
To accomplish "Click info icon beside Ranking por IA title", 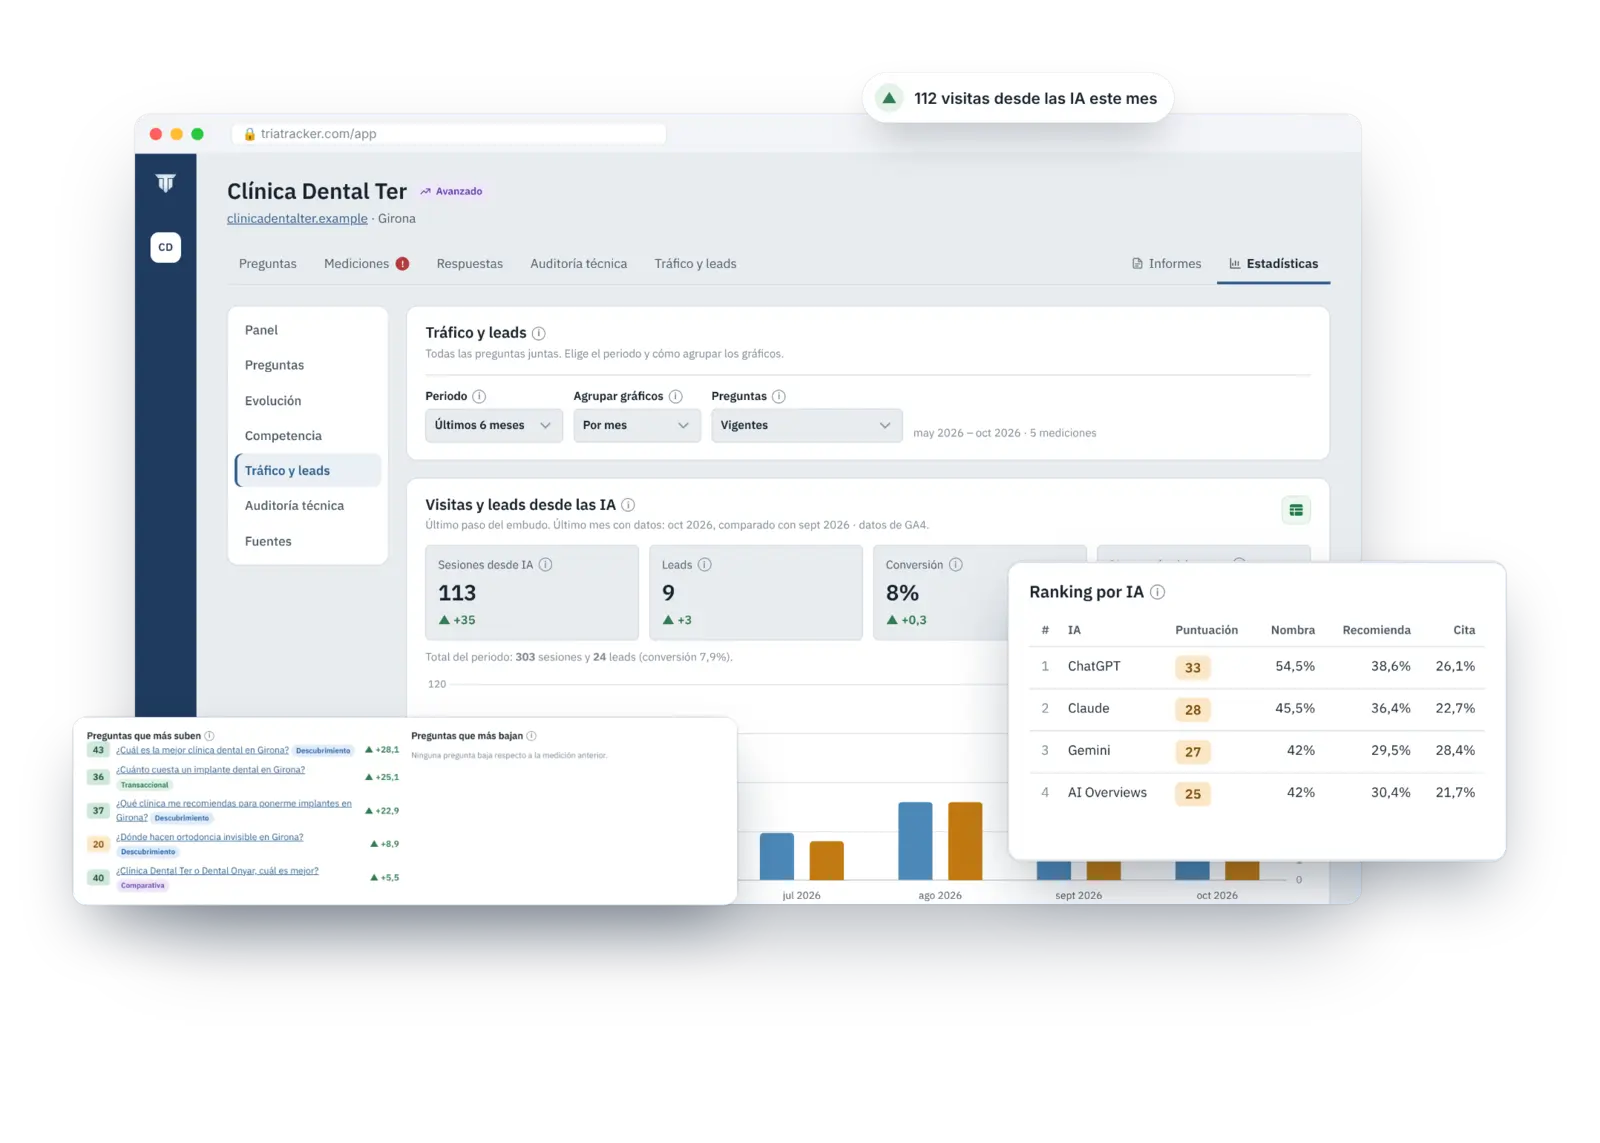I will 1158,592.
